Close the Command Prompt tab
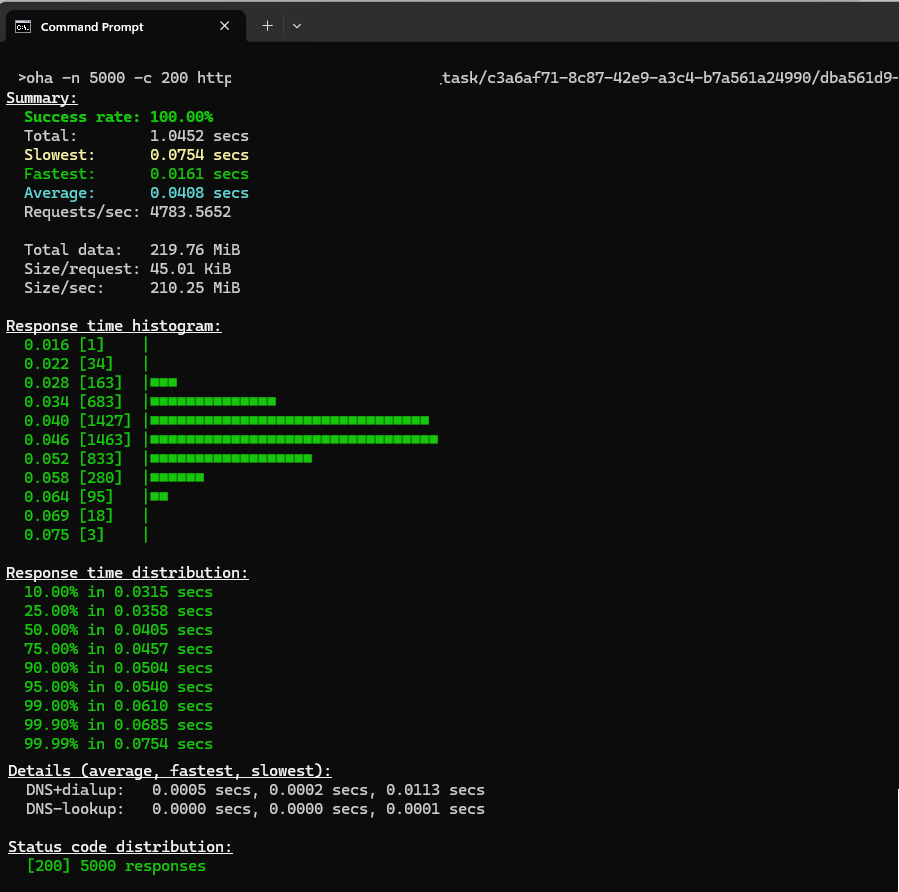 click(225, 26)
